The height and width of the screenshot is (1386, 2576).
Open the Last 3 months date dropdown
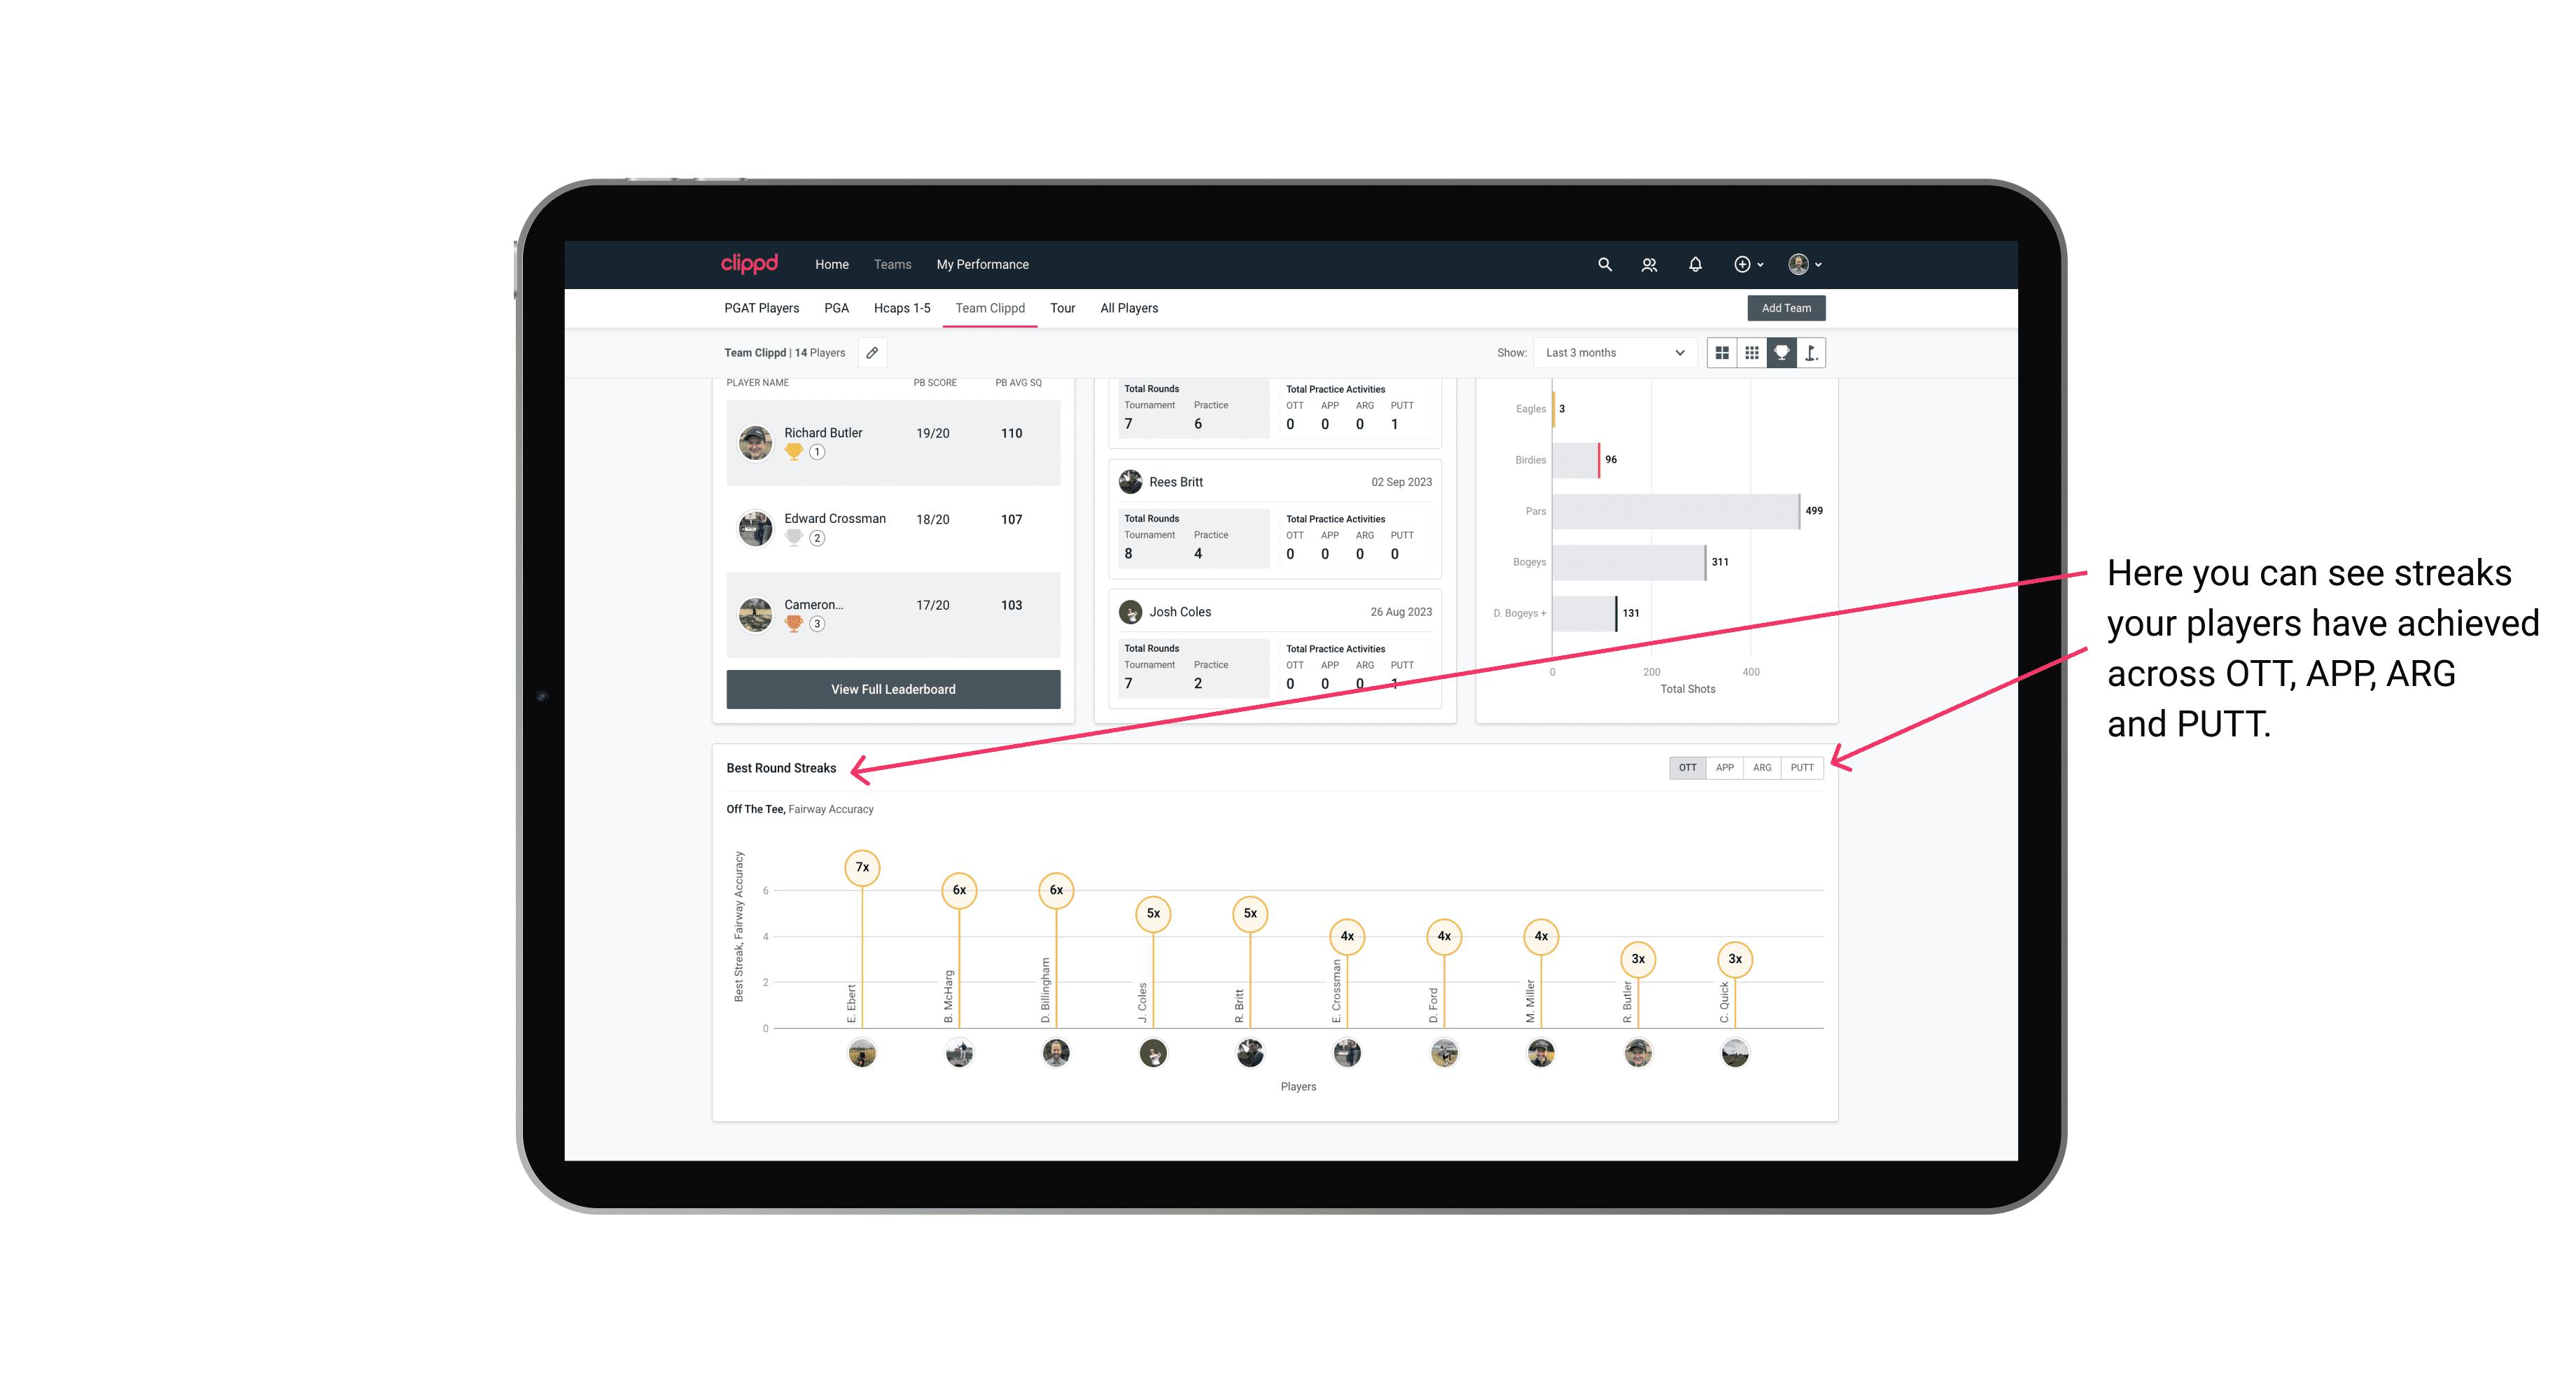point(1611,353)
